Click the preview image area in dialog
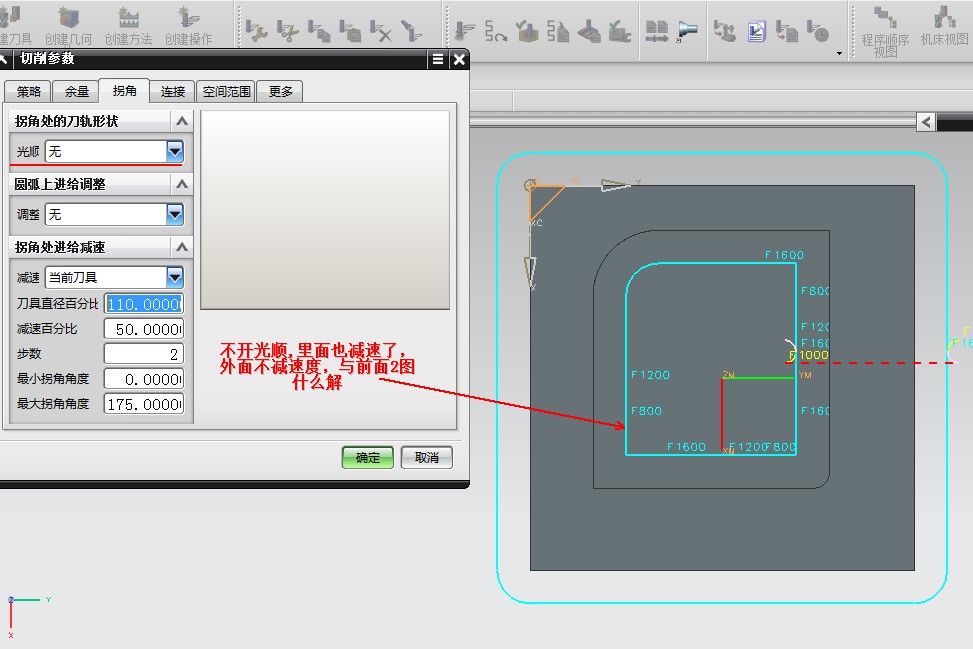Screen dimensions: 973x649 pyautogui.click(x=325, y=210)
